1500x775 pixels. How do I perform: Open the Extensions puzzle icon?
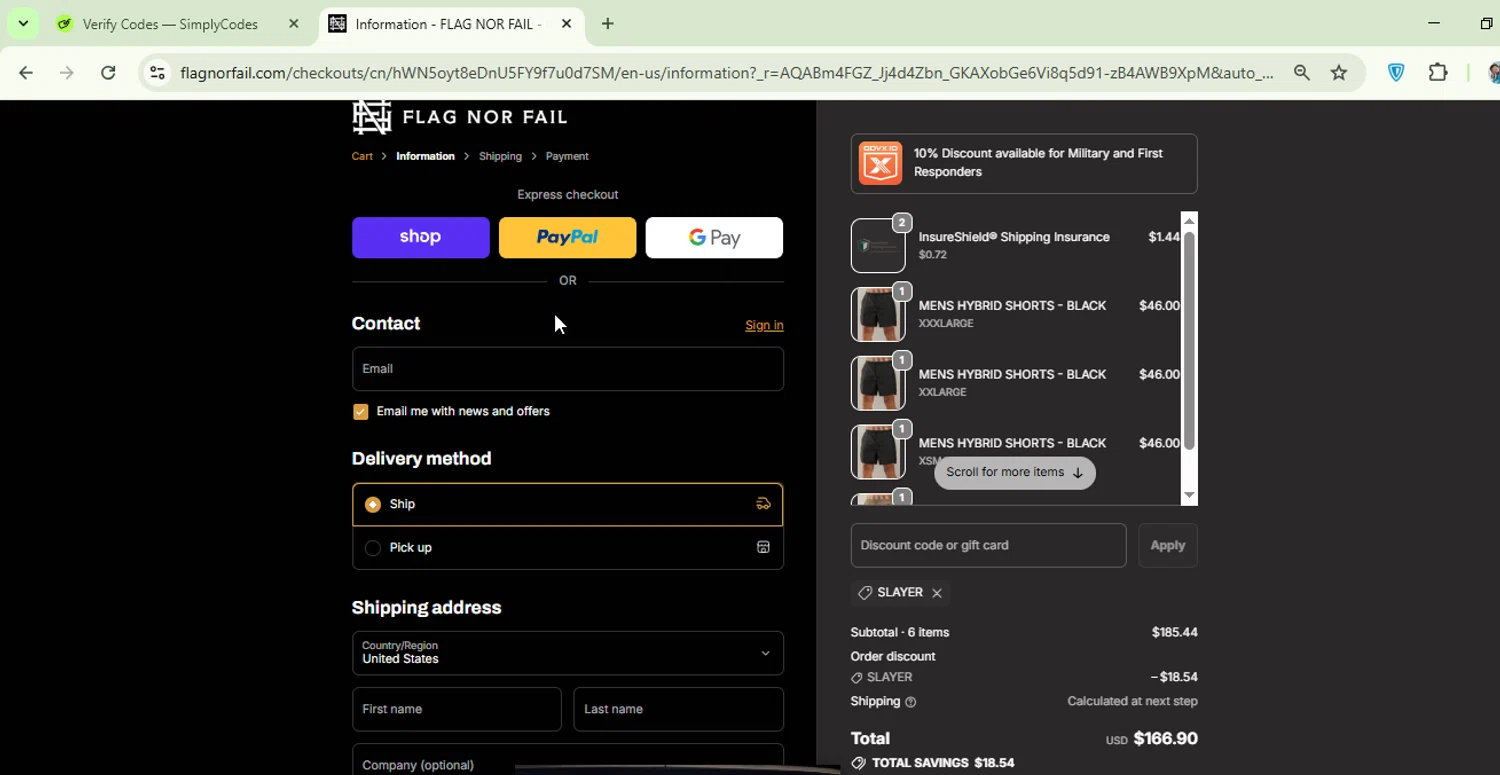1438,73
